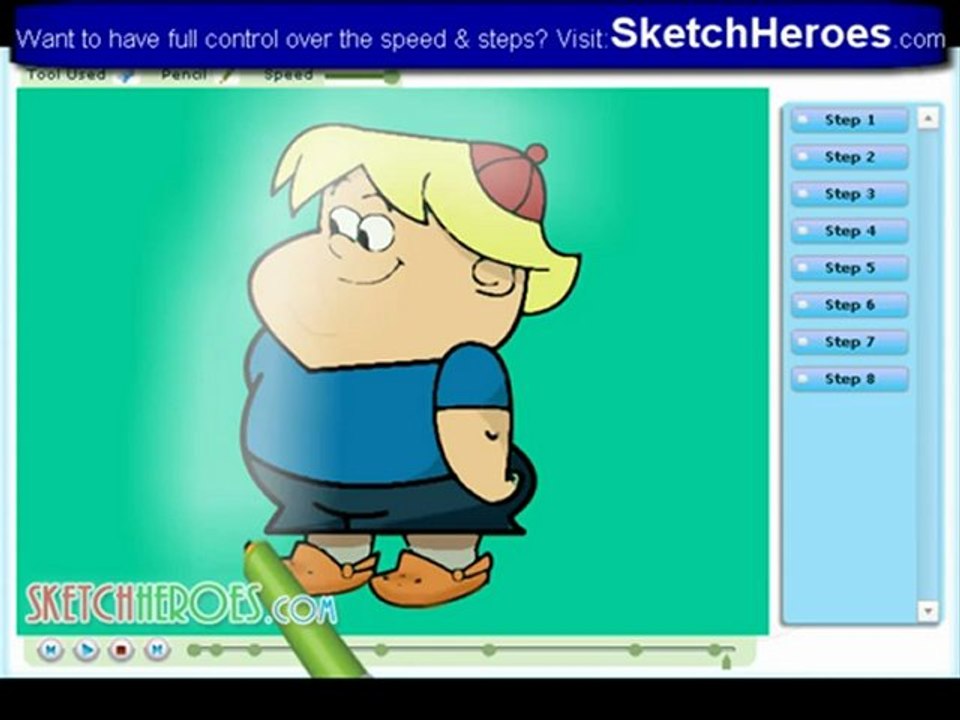Jump to Step 8, the final step
Screen dimensions: 960x720
coord(849,379)
